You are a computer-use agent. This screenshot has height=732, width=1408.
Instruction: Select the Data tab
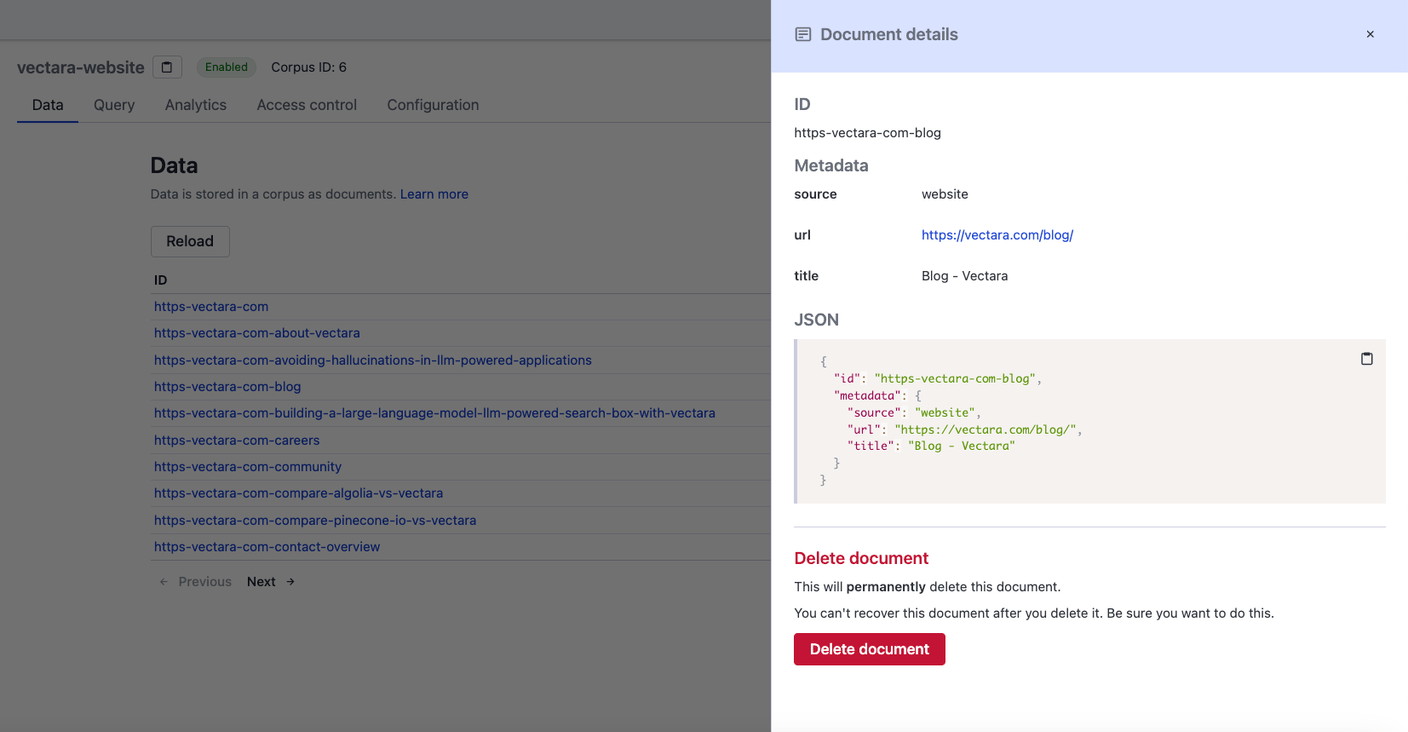coord(47,105)
